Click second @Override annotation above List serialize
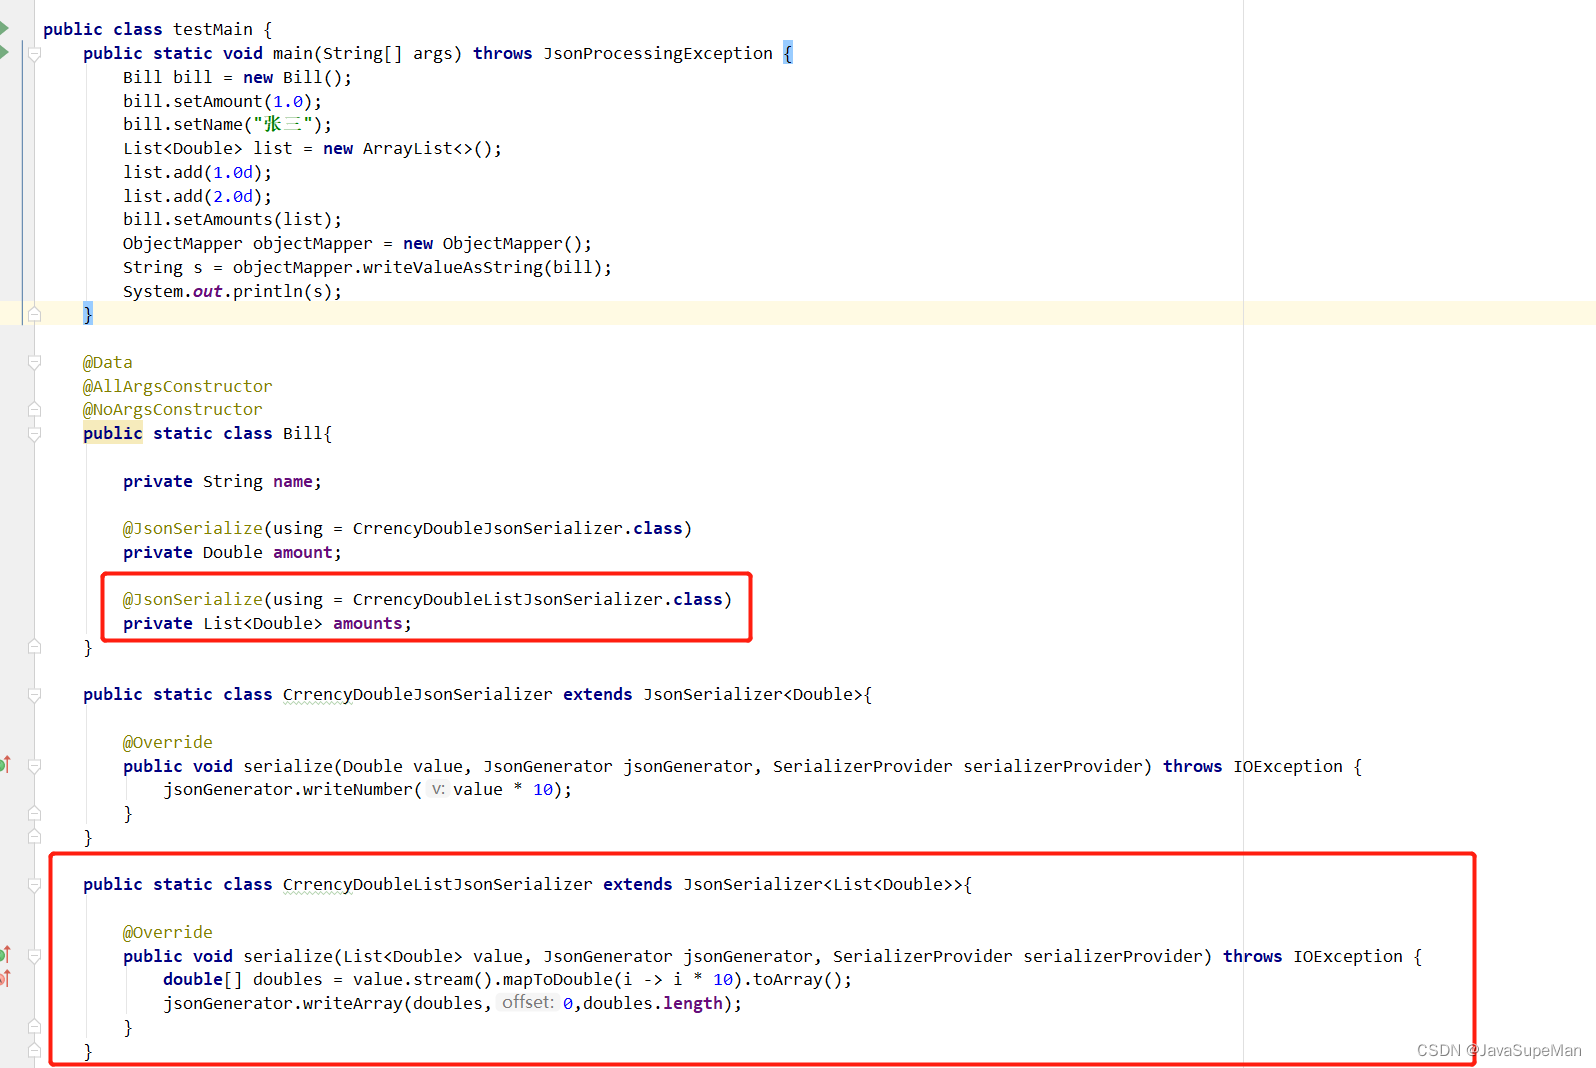The height and width of the screenshot is (1068, 1596). pos(168,932)
